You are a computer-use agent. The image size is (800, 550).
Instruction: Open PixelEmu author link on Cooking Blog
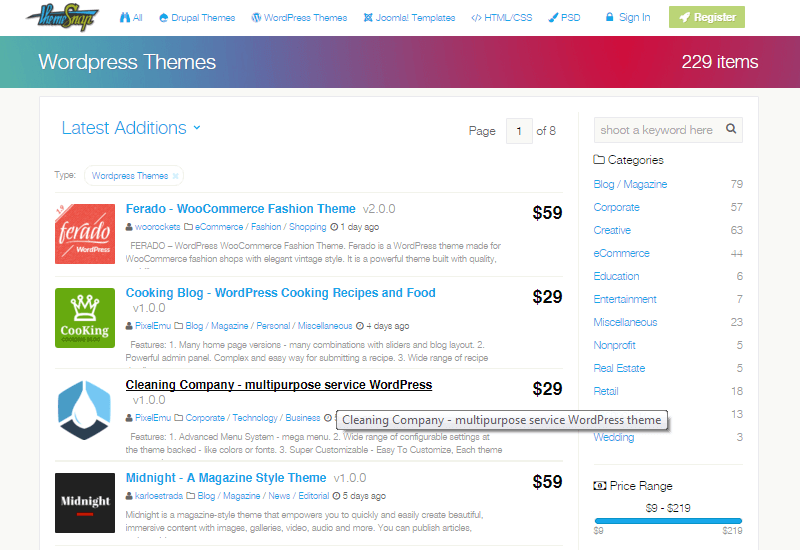coord(153,326)
